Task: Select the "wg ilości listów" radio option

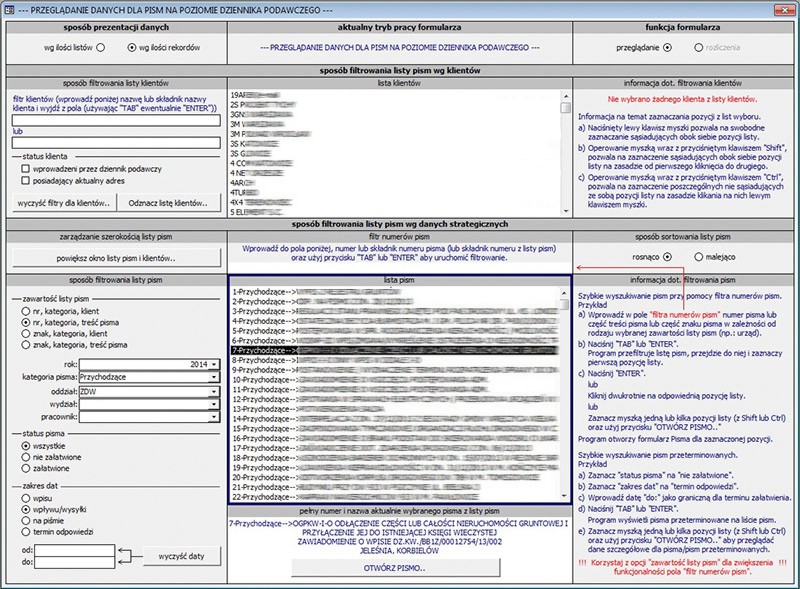Action: (x=101, y=47)
